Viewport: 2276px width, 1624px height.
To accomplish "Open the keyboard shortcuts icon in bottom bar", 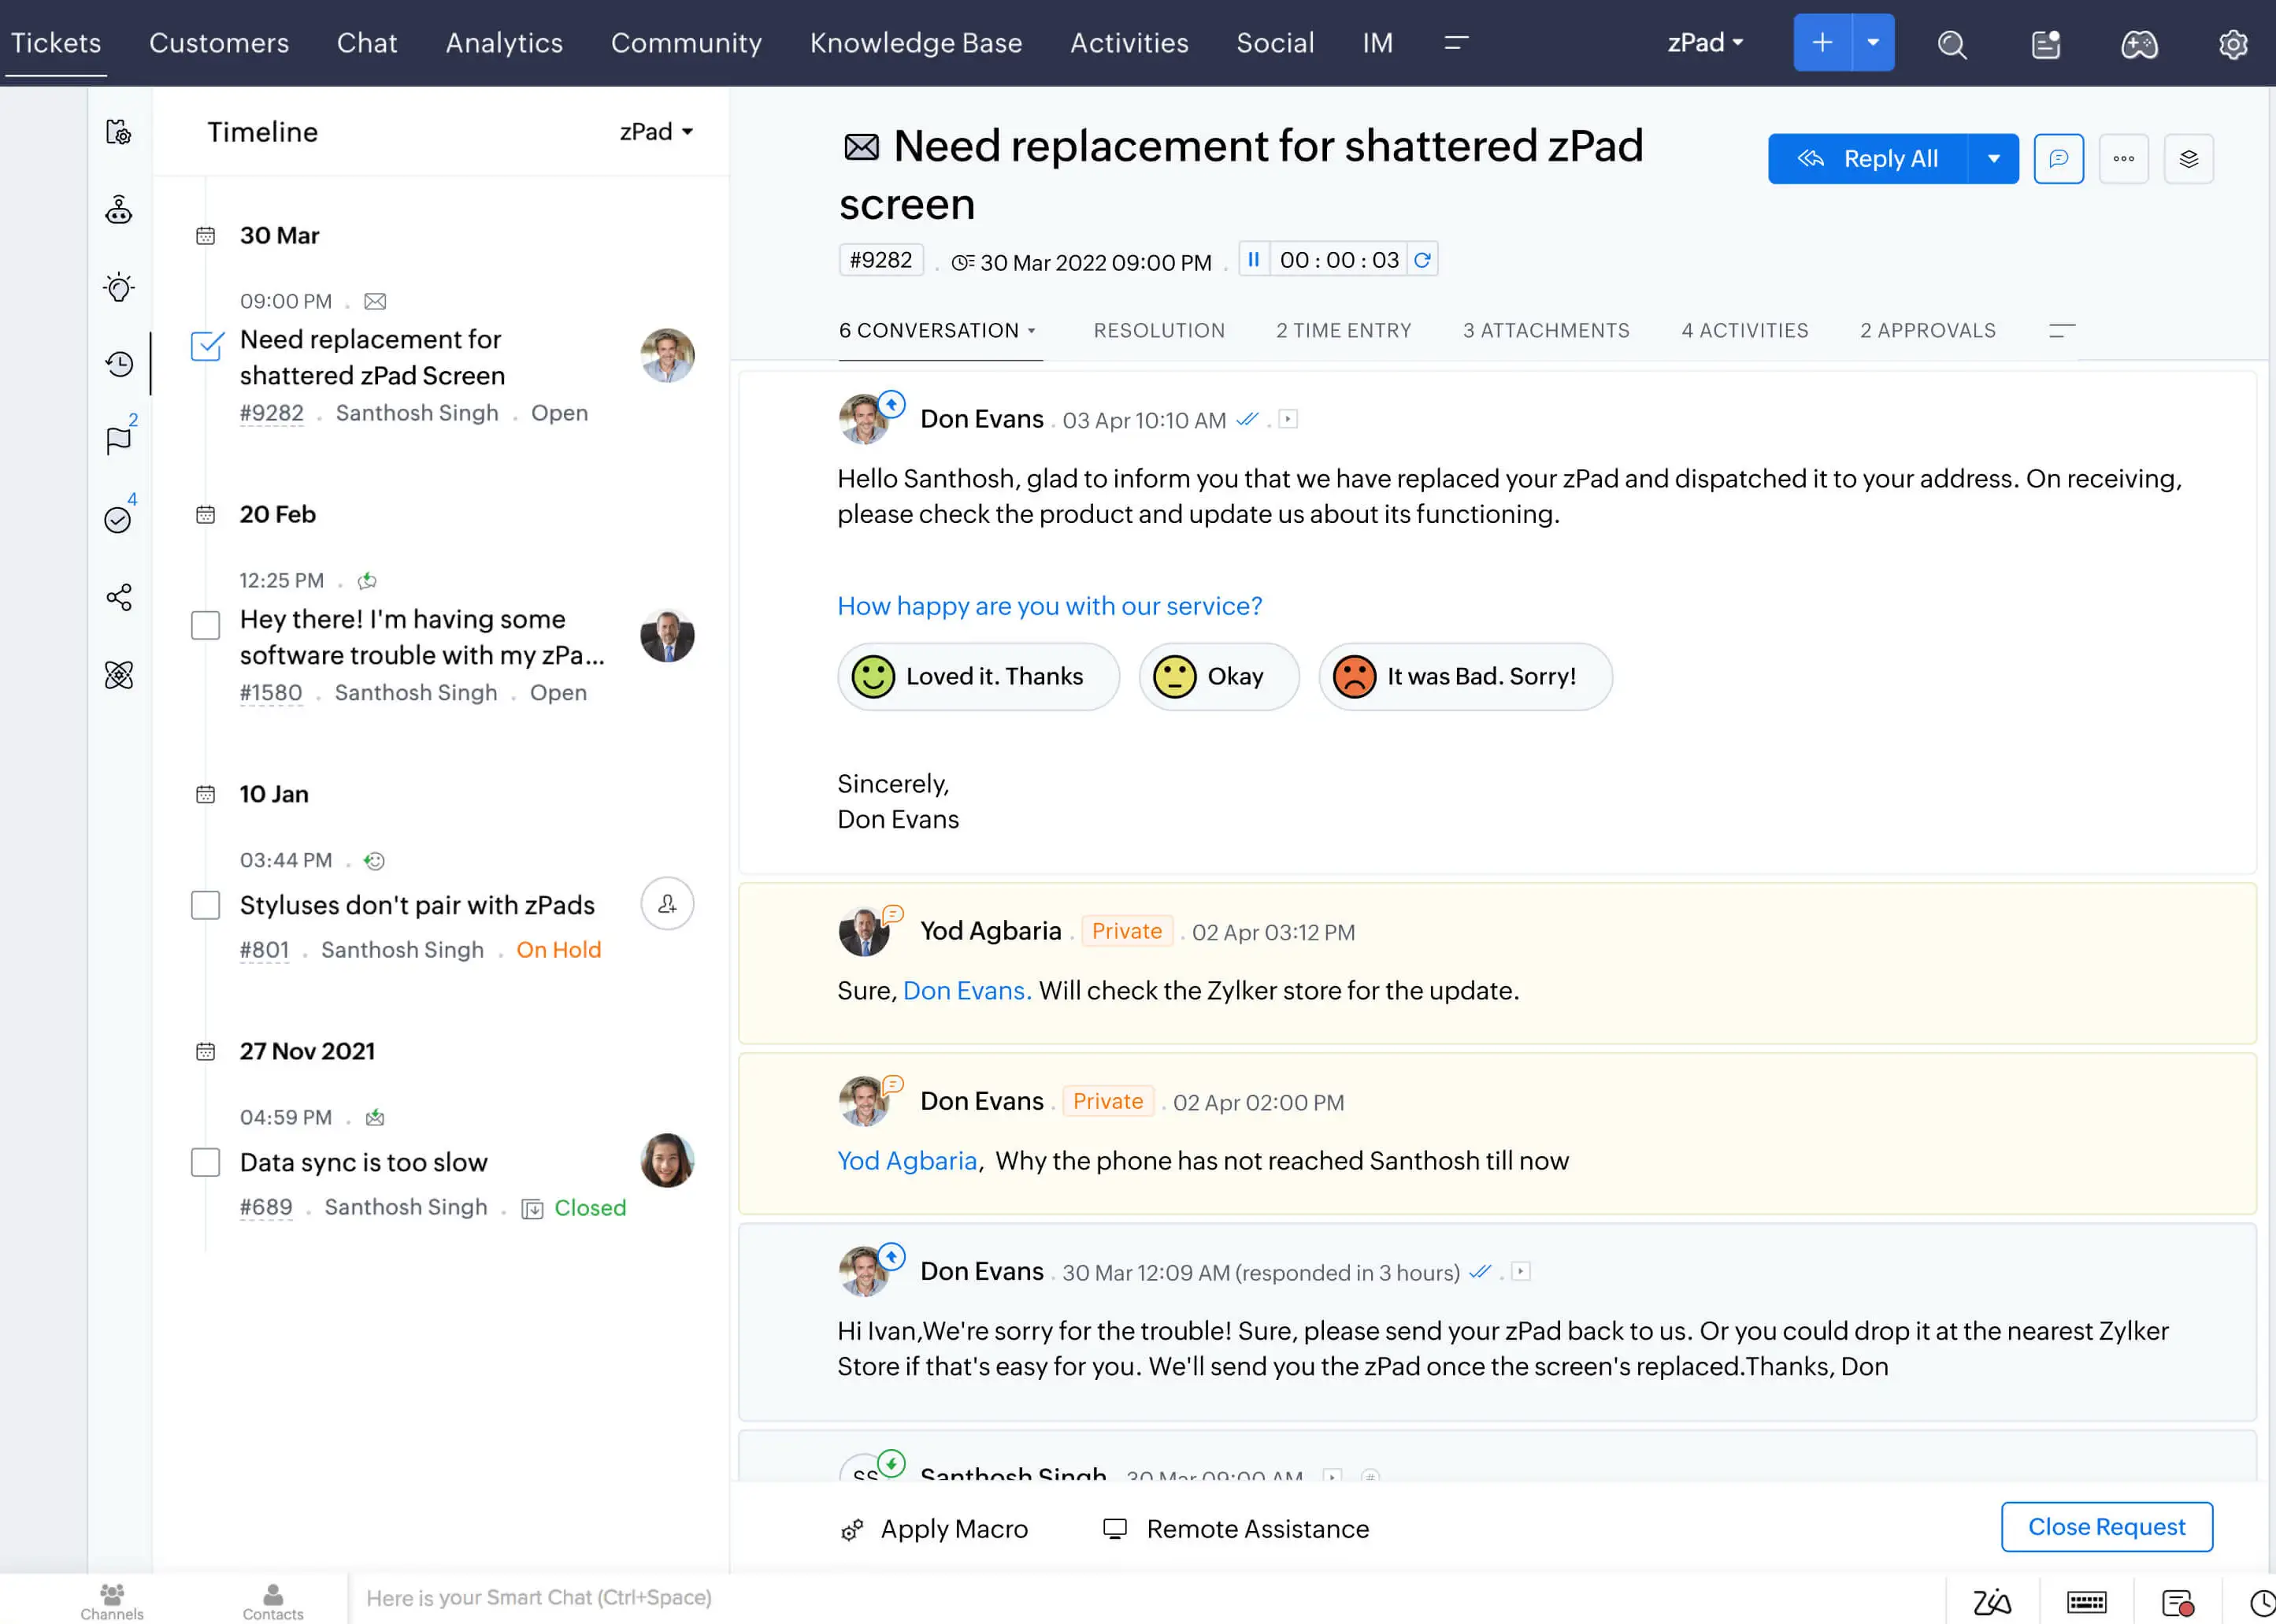I will pyautogui.click(x=2087, y=1602).
